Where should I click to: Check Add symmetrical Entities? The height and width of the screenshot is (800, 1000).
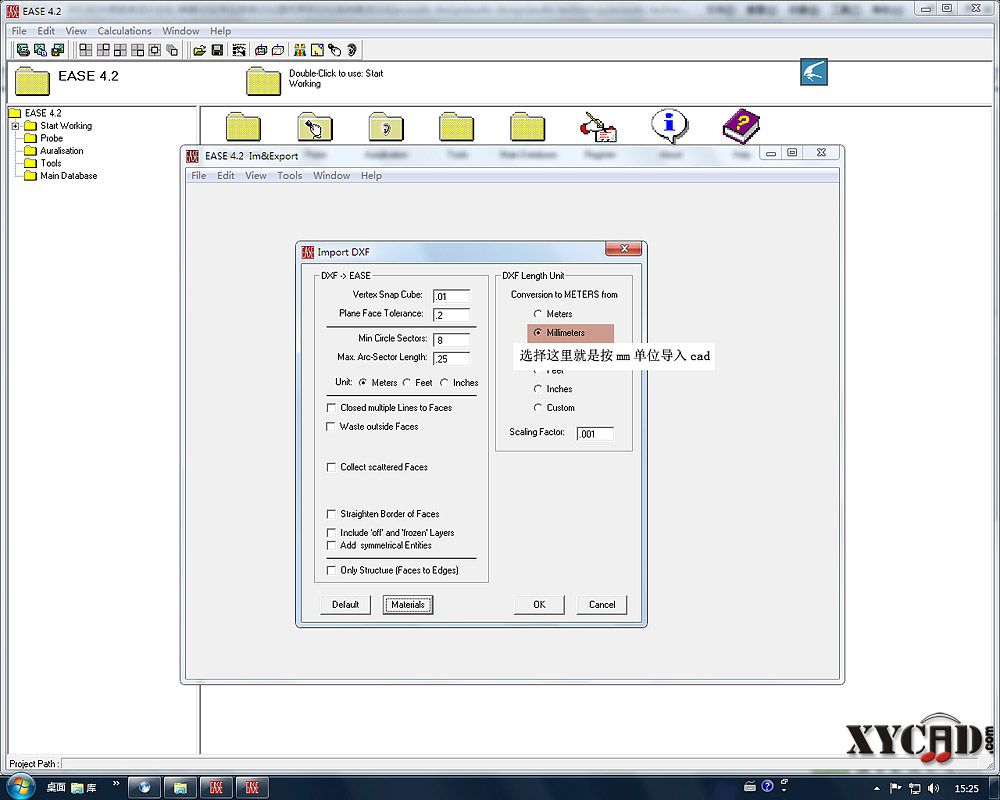pyautogui.click(x=331, y=545)
